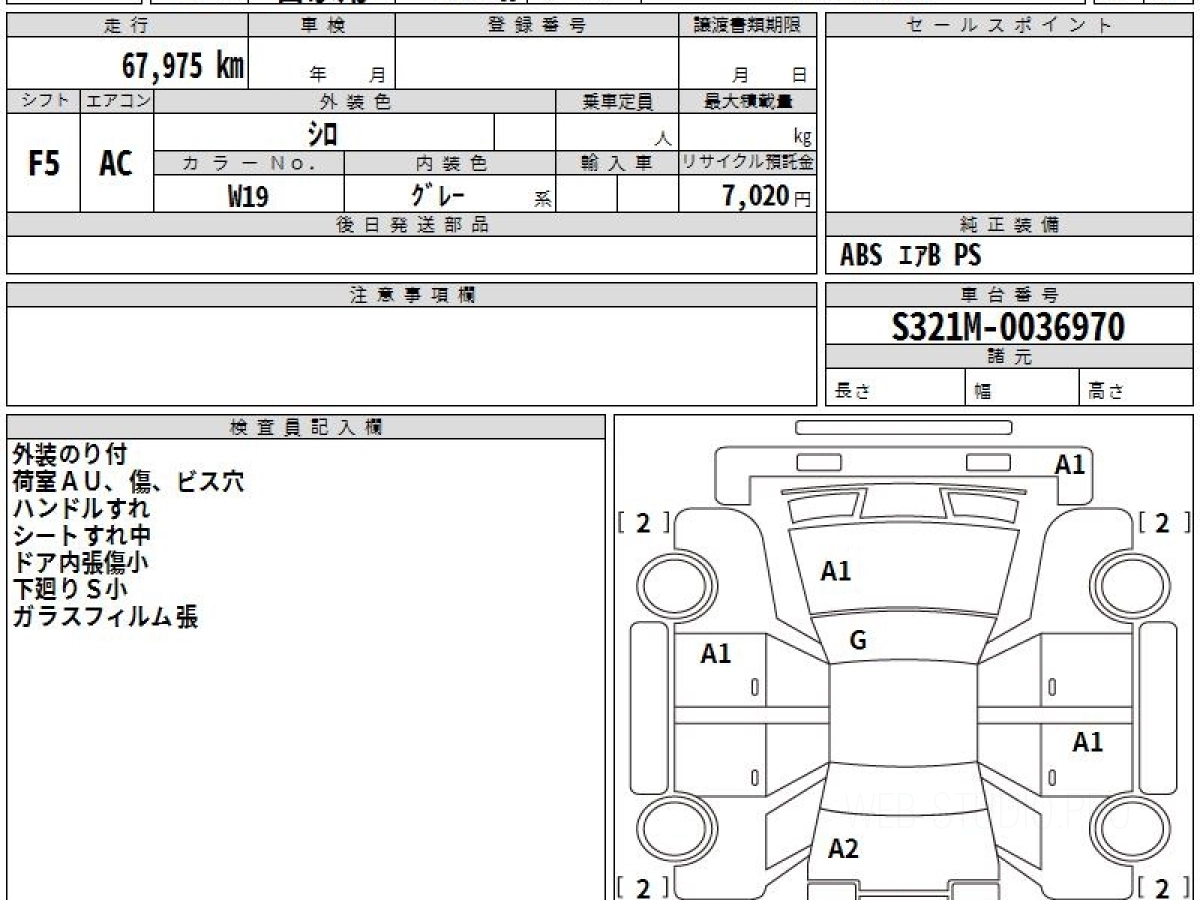Select the note ハンドルすれ
This screenshot has width=1200, height=900.
coord(82,509)
